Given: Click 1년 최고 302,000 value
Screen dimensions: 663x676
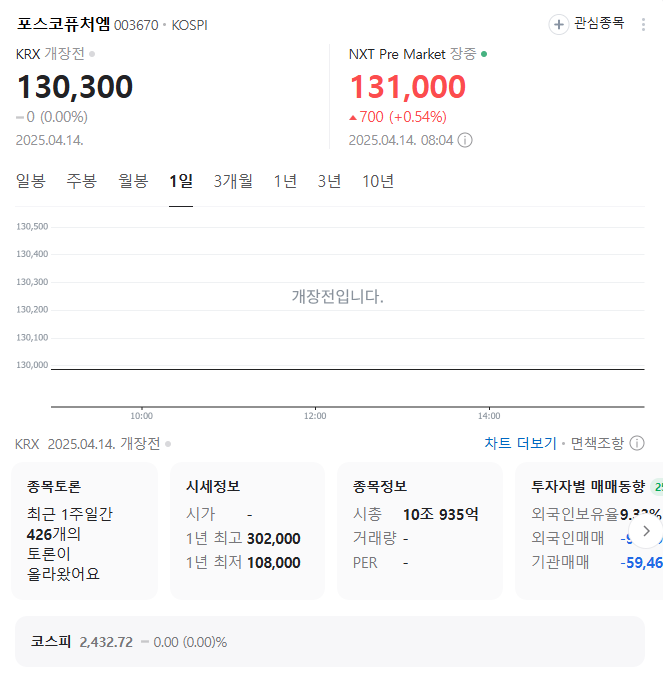Looking at the screenshot, I should [x=273, y=538].
